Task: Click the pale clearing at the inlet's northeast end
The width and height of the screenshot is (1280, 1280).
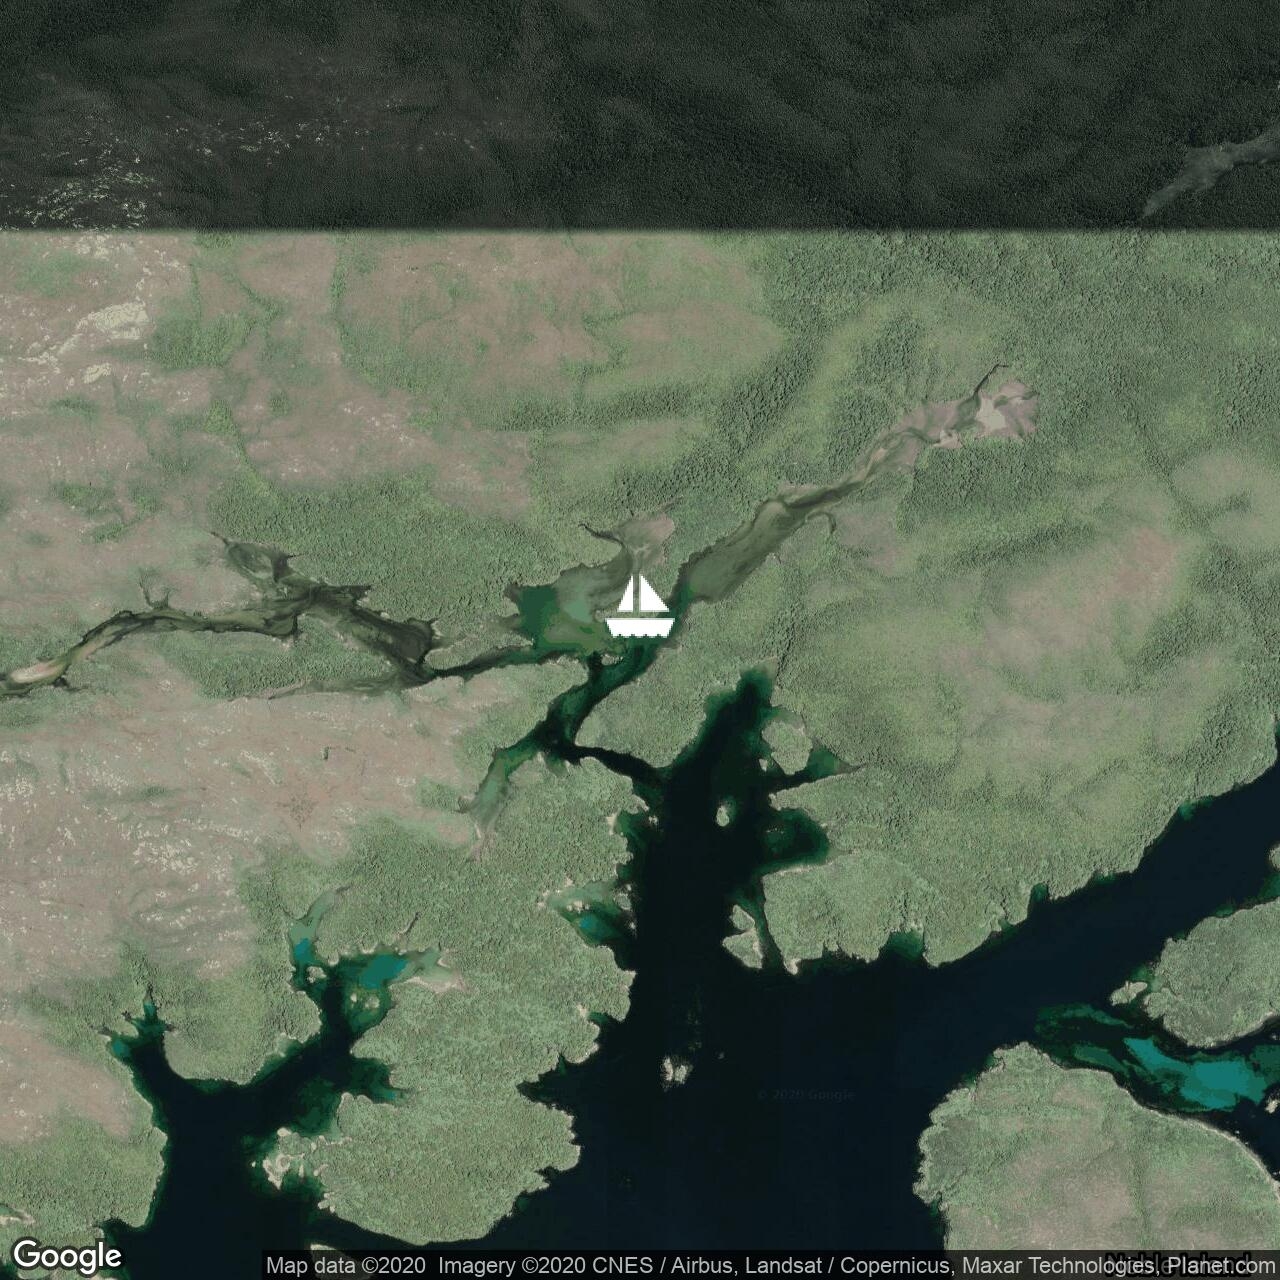Action: pyautogui.click(x=1003, y=412)
